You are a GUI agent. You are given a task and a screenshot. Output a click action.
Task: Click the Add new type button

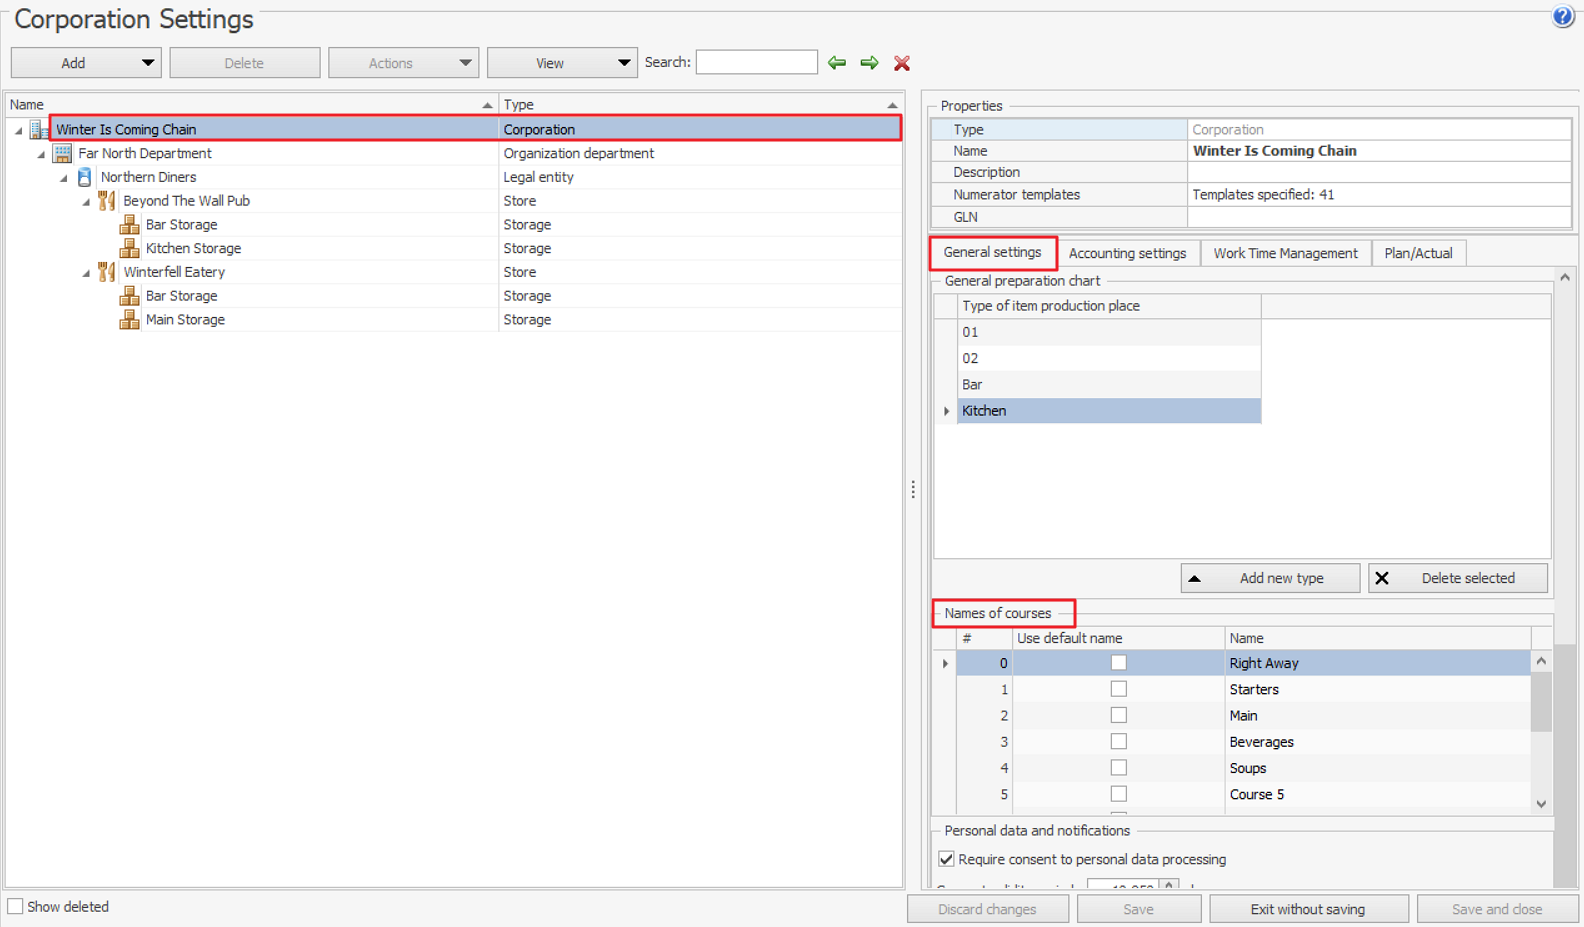coord(1270,578)
